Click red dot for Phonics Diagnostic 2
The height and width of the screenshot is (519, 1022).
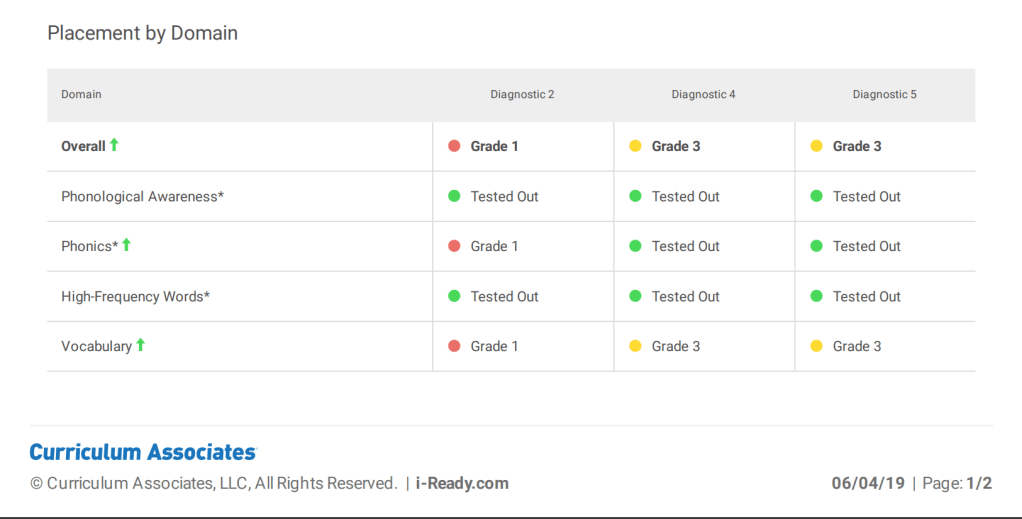click(454, 246)
